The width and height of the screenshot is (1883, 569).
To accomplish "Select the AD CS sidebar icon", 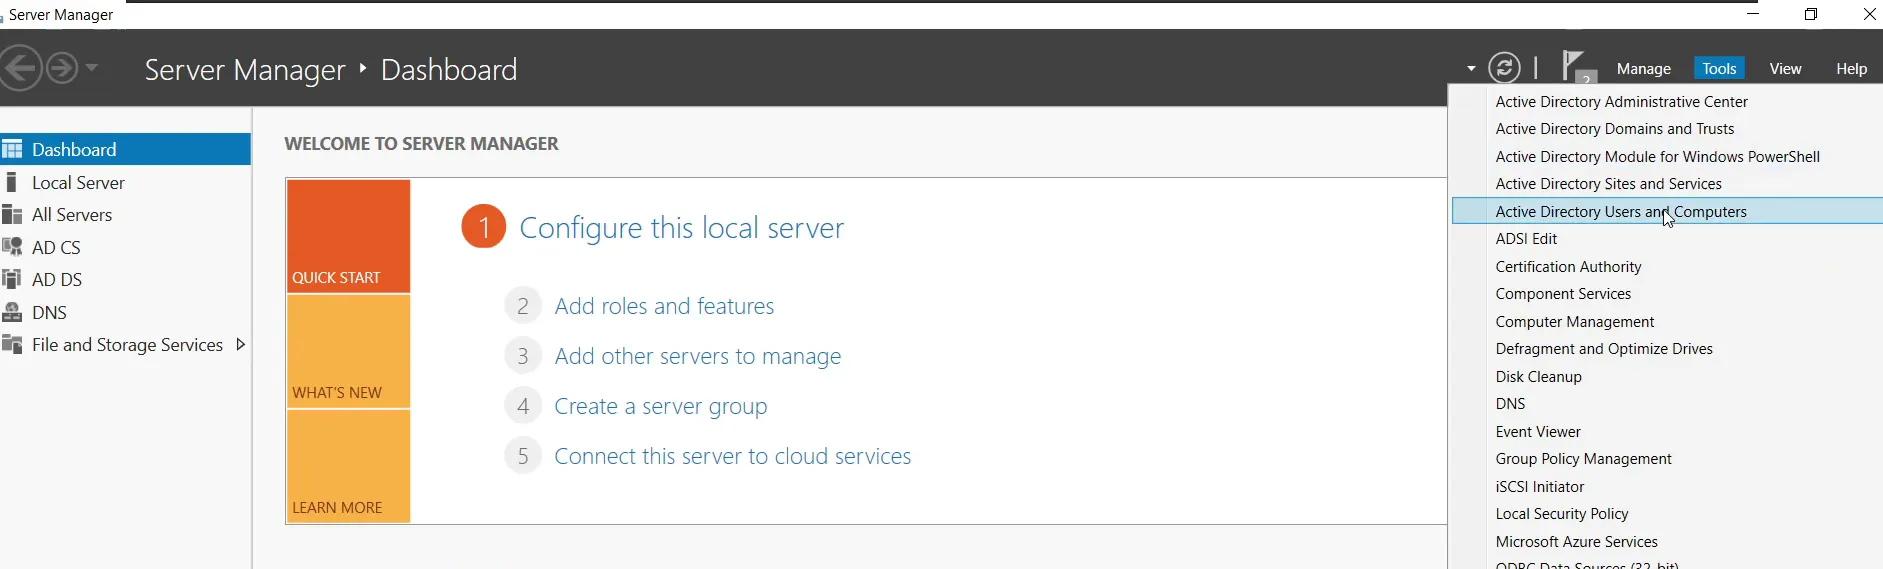I will tap(12, 247).
